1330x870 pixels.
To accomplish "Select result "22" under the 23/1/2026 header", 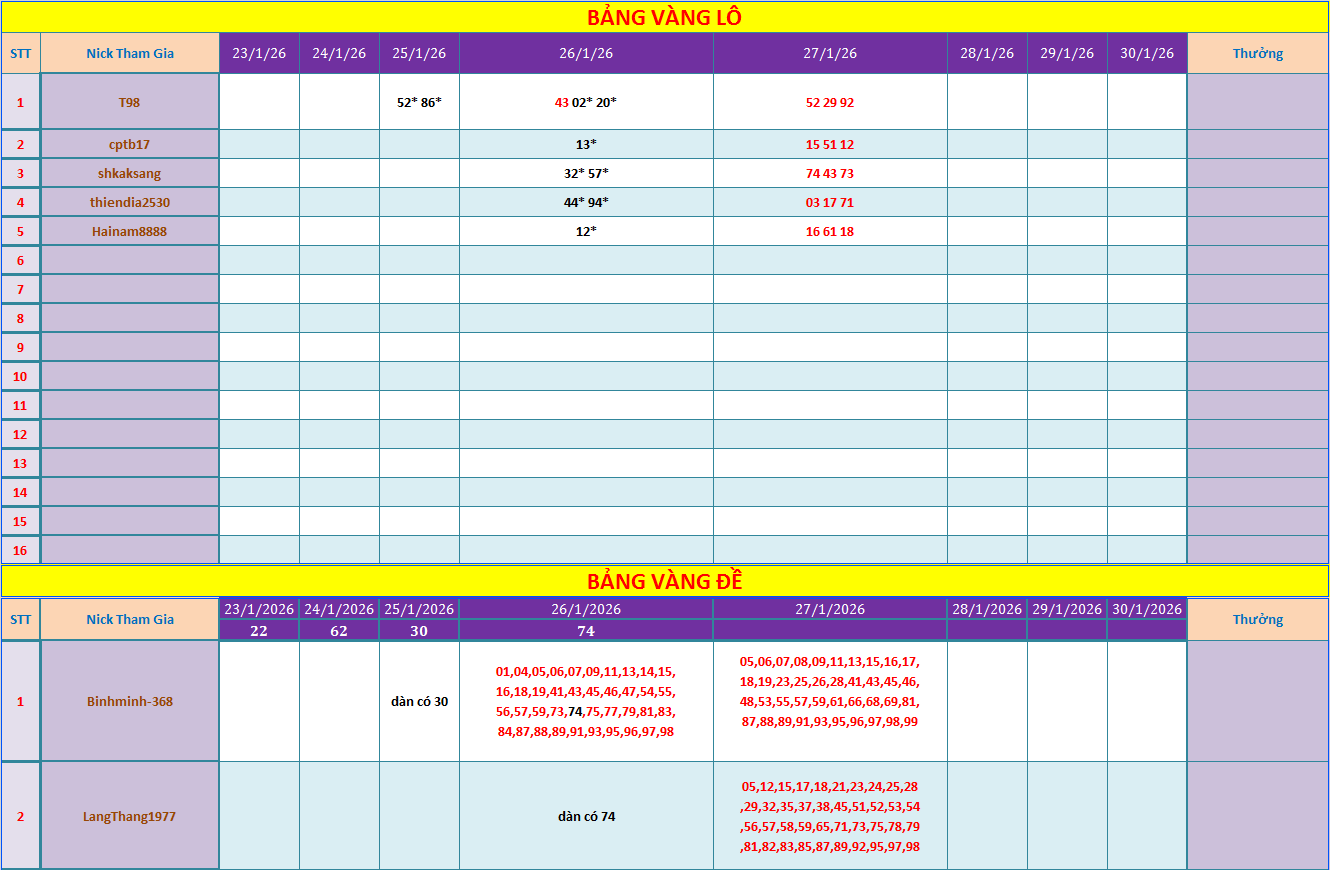I will click(x=259, y=630).
